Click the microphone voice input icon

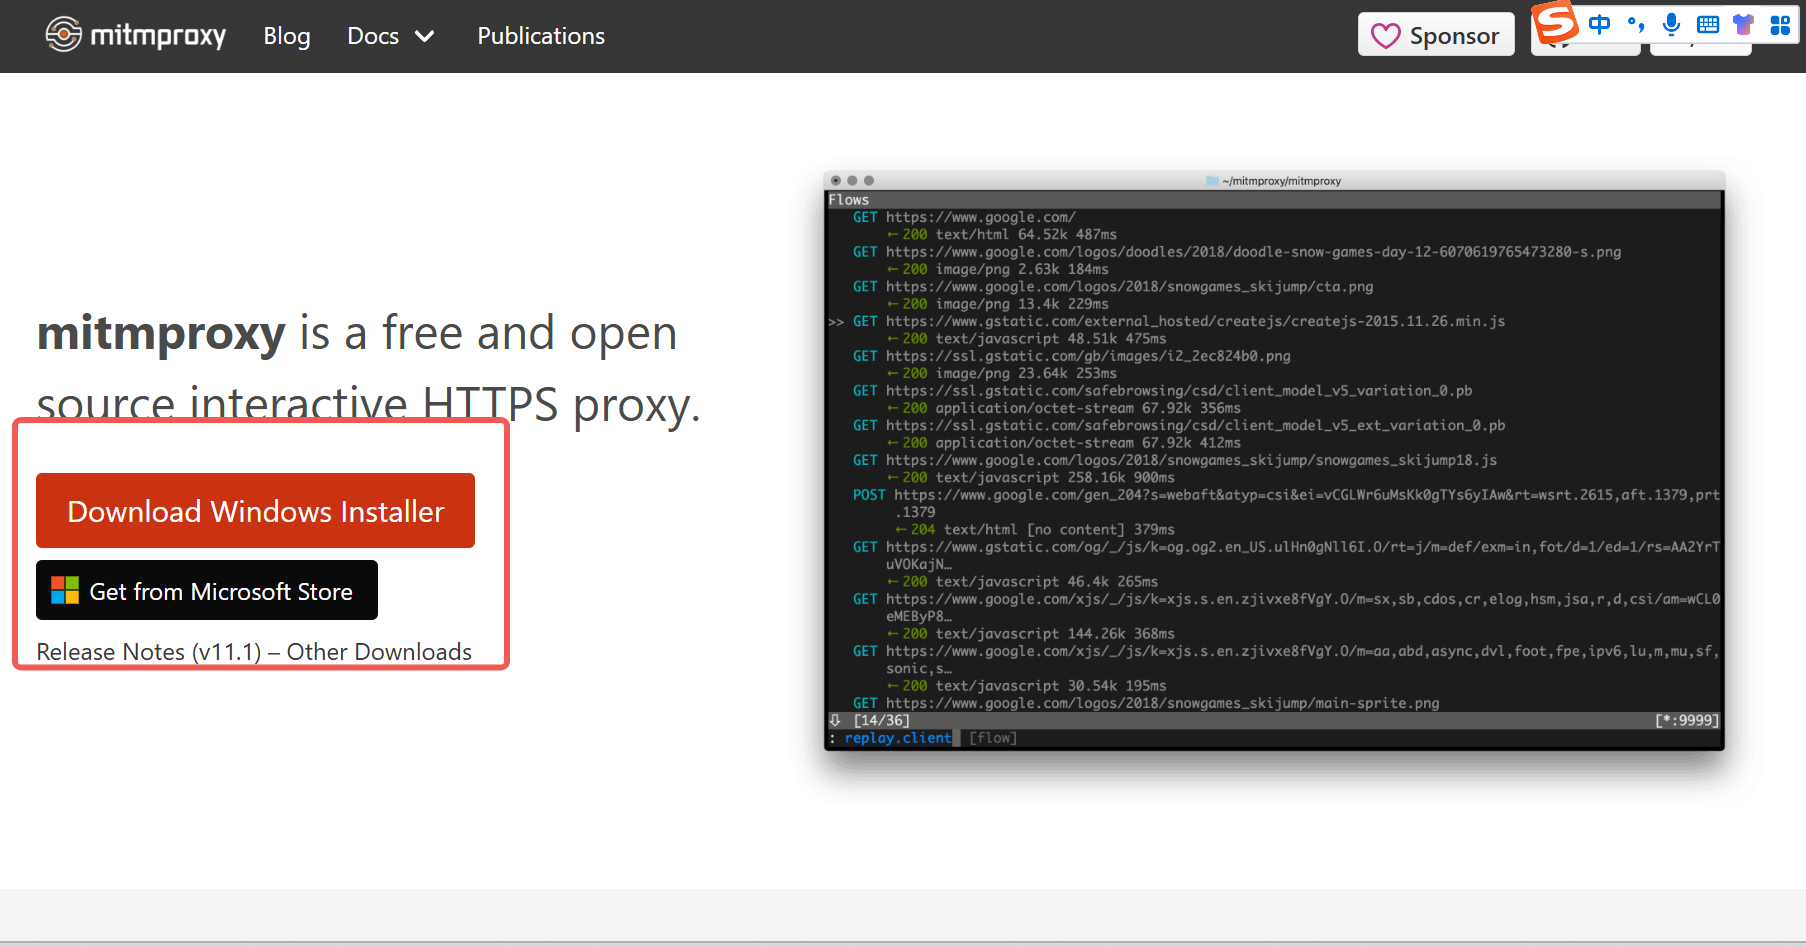click(1671, 24)
